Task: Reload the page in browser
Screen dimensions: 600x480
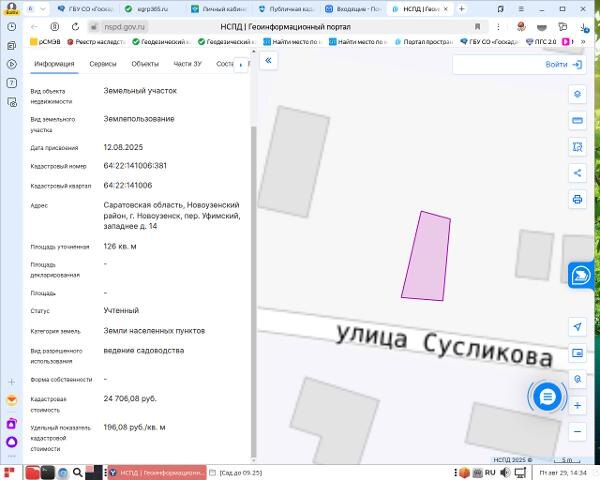Action: point(75,27)
